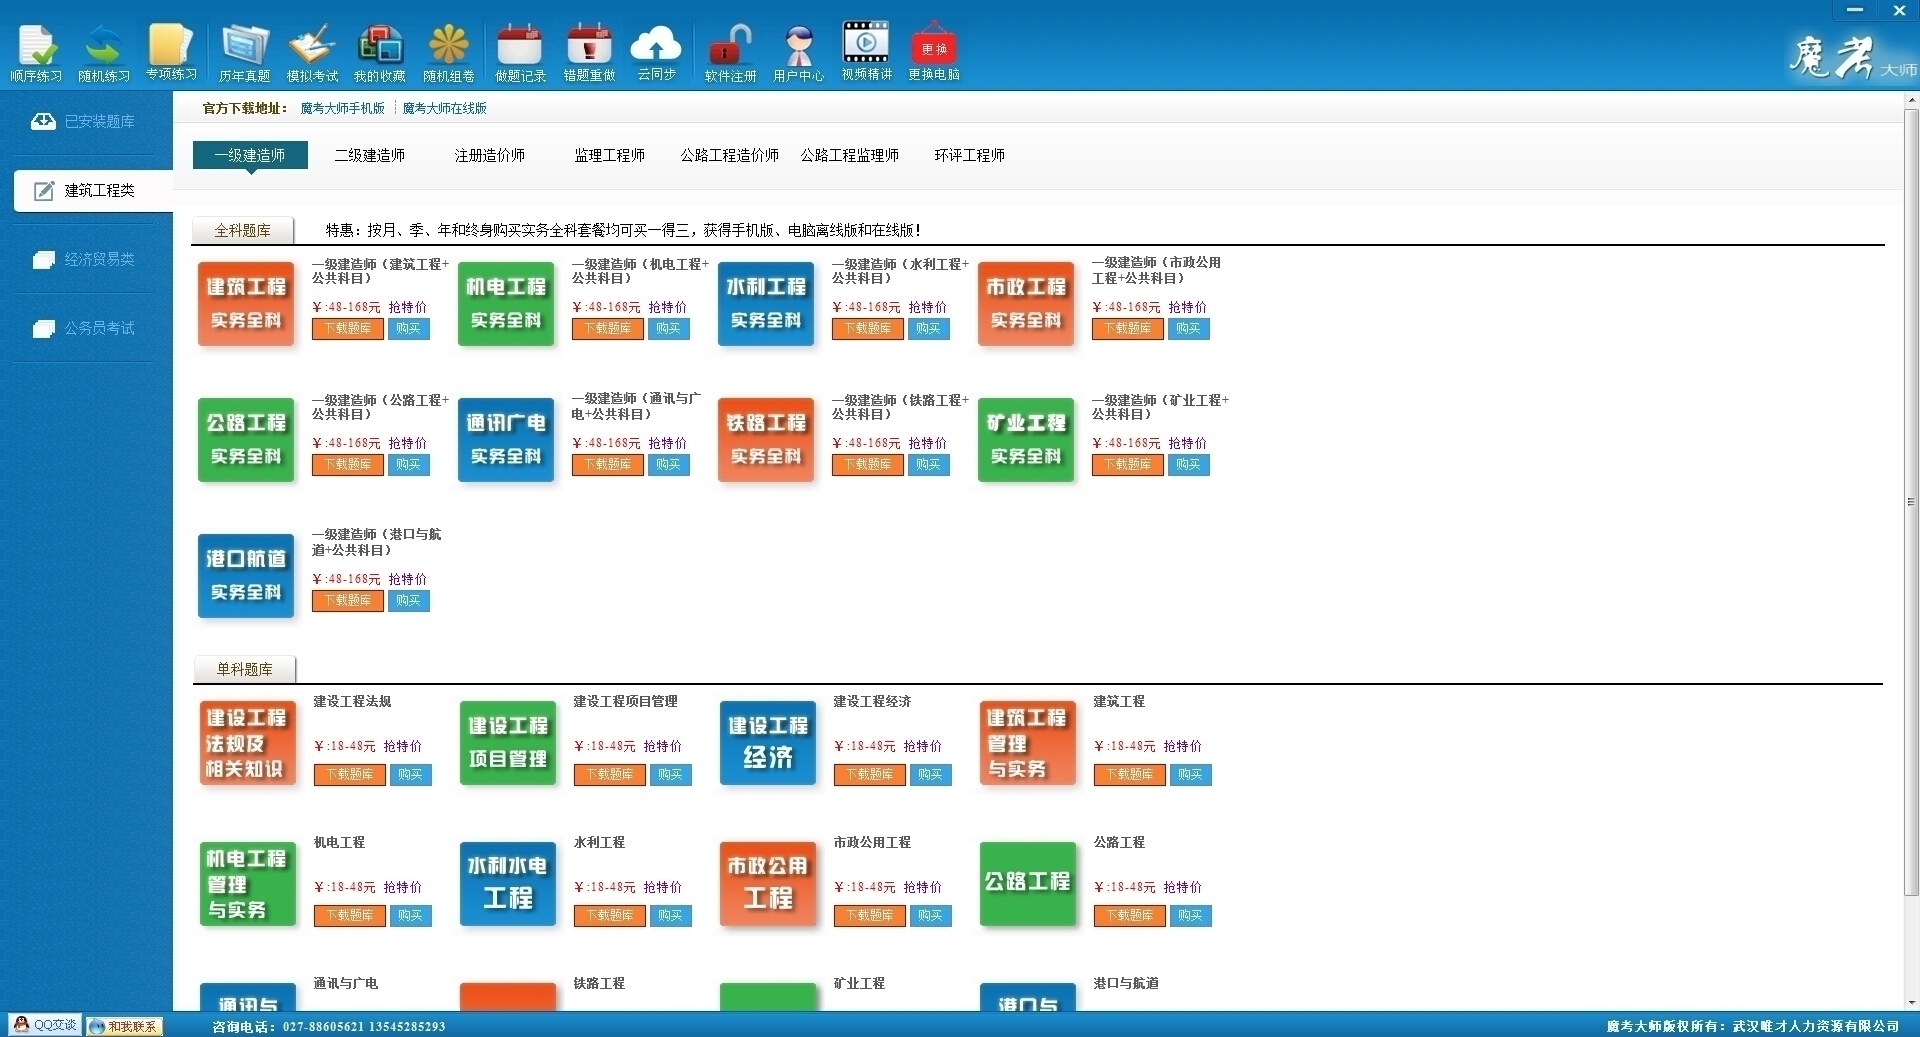Click 建筑工程实务全科 tile

pos(246,304)
